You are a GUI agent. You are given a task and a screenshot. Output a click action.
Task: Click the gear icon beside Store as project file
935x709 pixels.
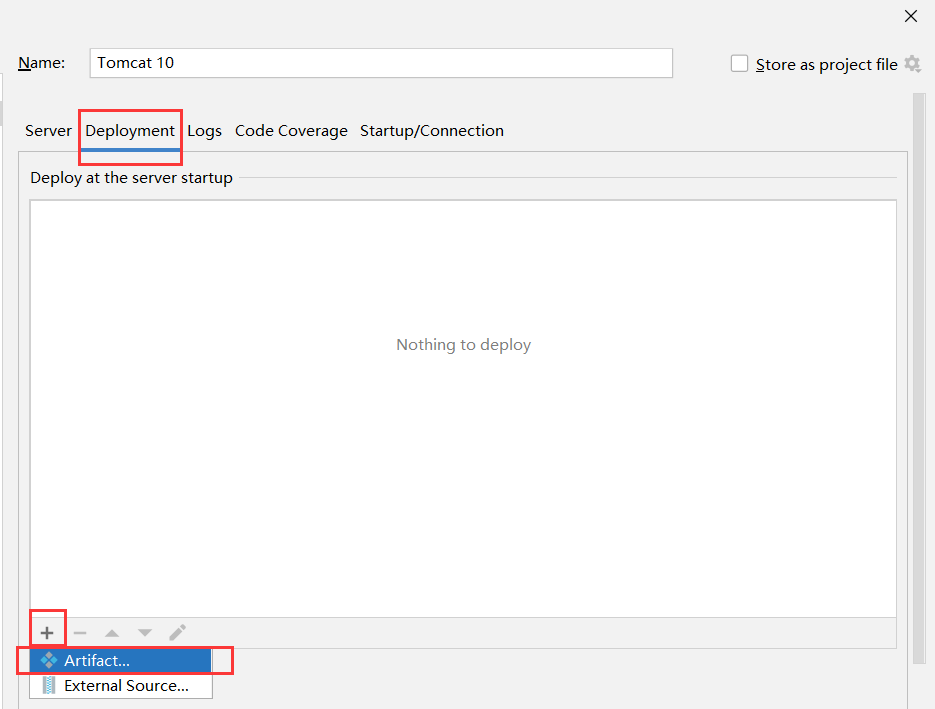[912, 63]
